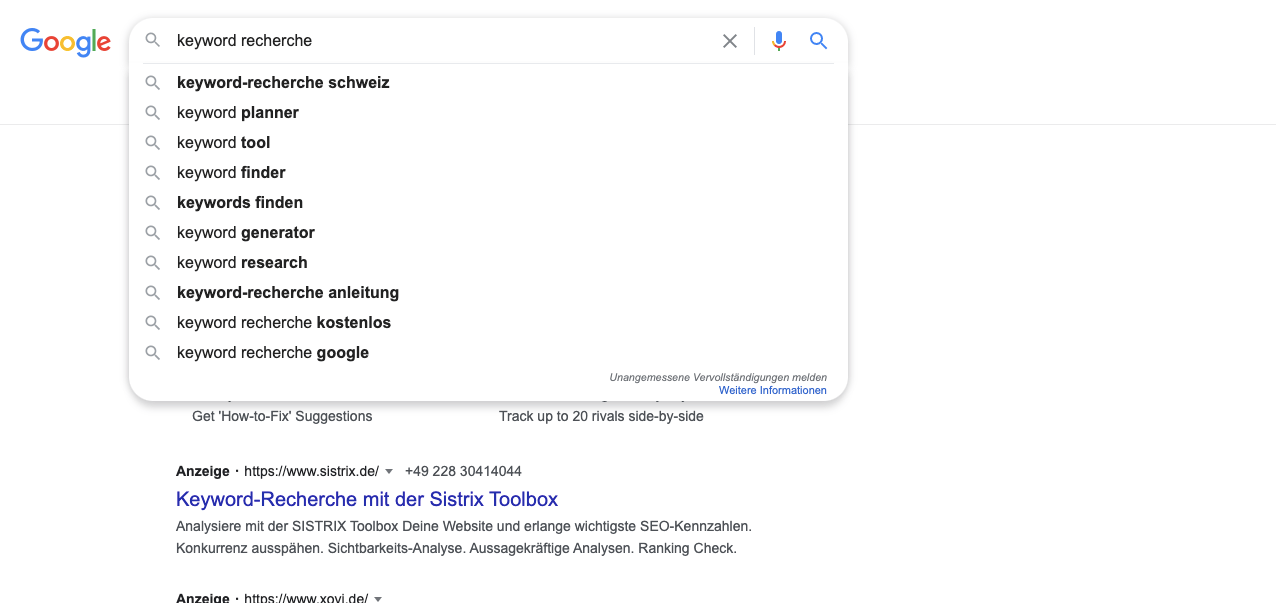
Task: Choose 'keyword finder' from suggestions
Action: (x=231, y=173)
